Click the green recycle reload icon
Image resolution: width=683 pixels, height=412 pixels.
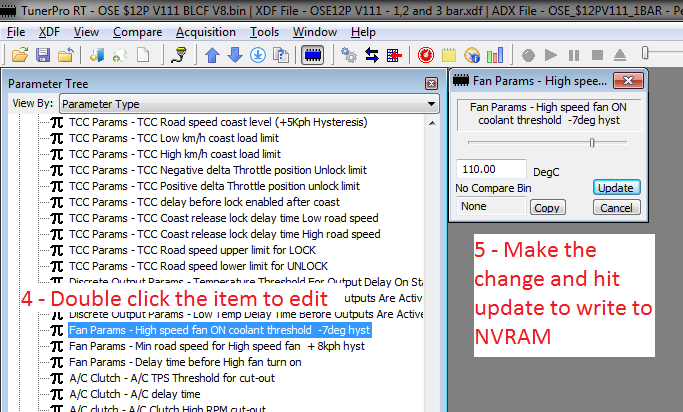pos(120,55)
